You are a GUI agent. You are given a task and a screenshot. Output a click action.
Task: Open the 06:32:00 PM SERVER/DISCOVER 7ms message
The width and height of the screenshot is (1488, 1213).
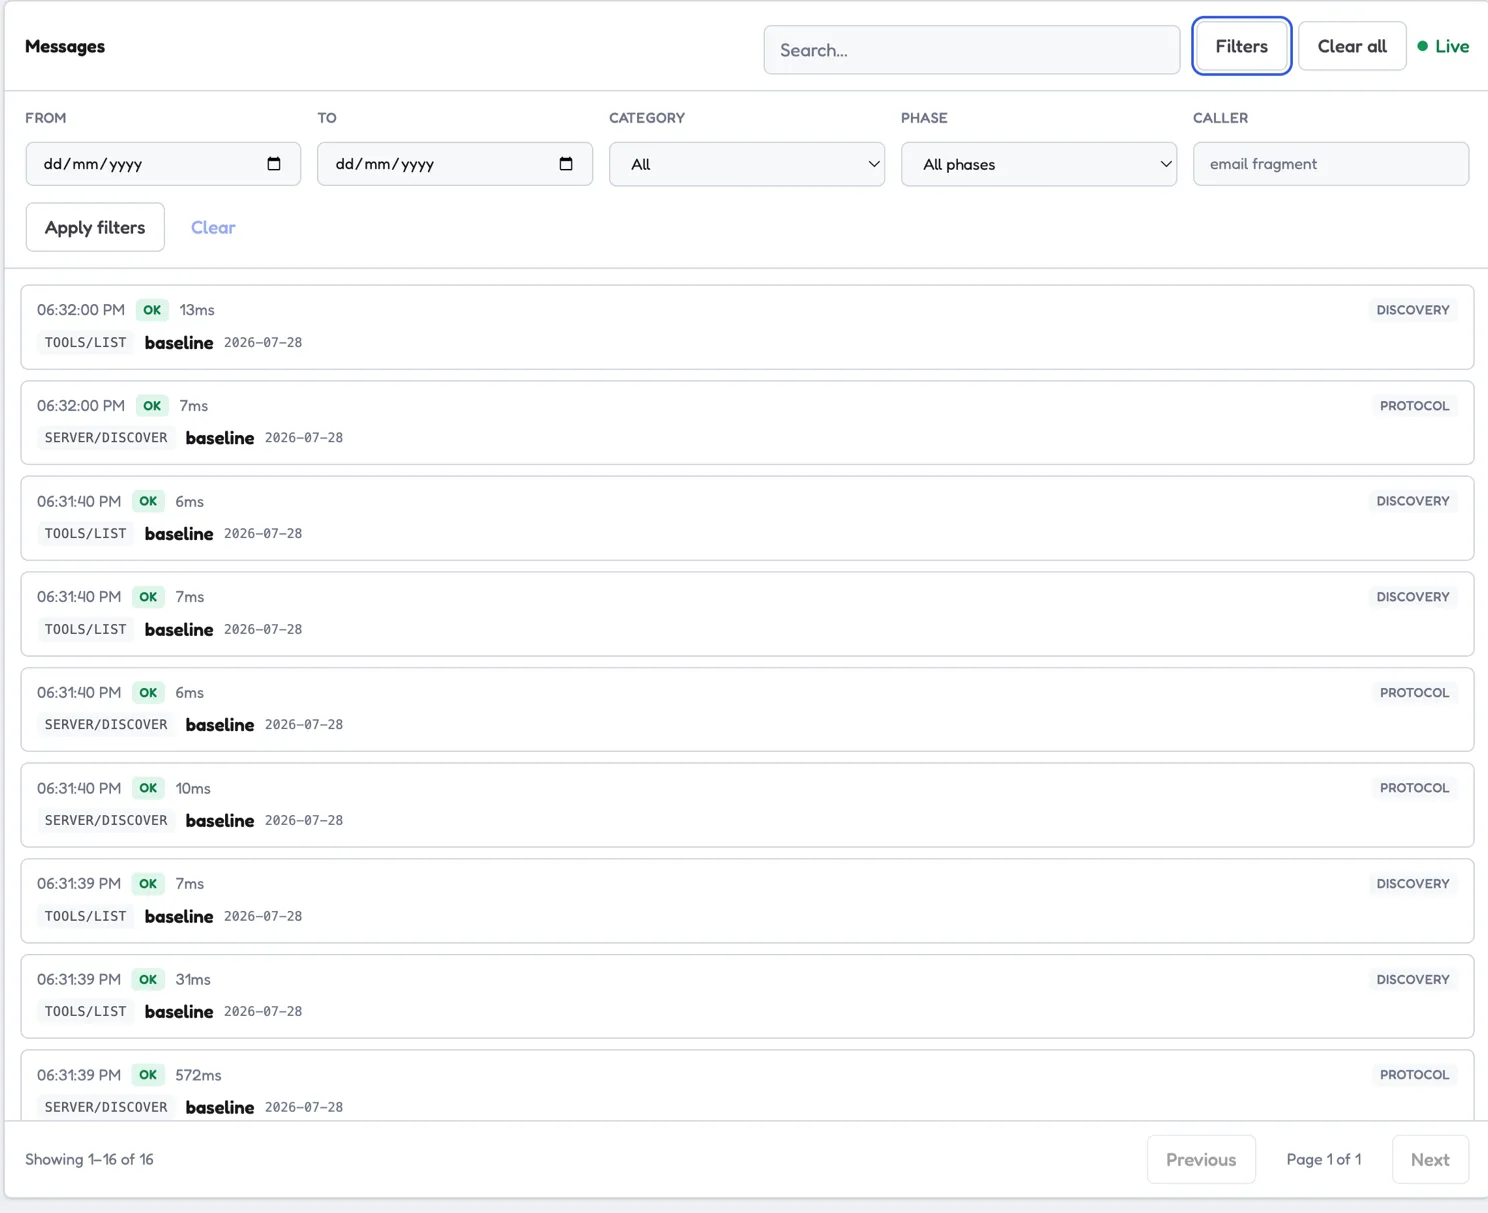(x=747, y=422)
